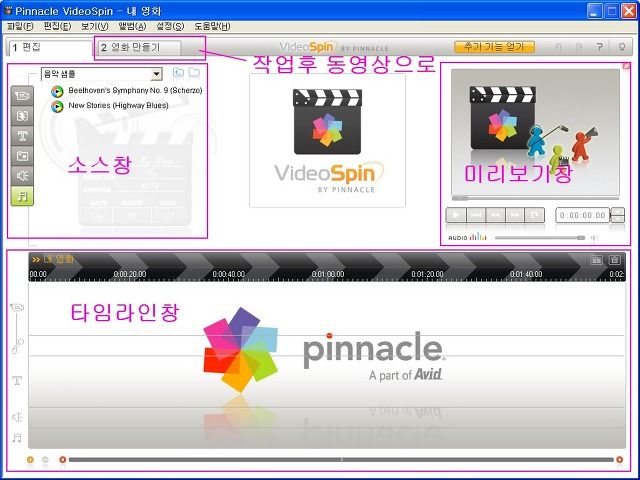Click the Undo arrow in top toolbar
640x480 pixels.
pos(558,47)
